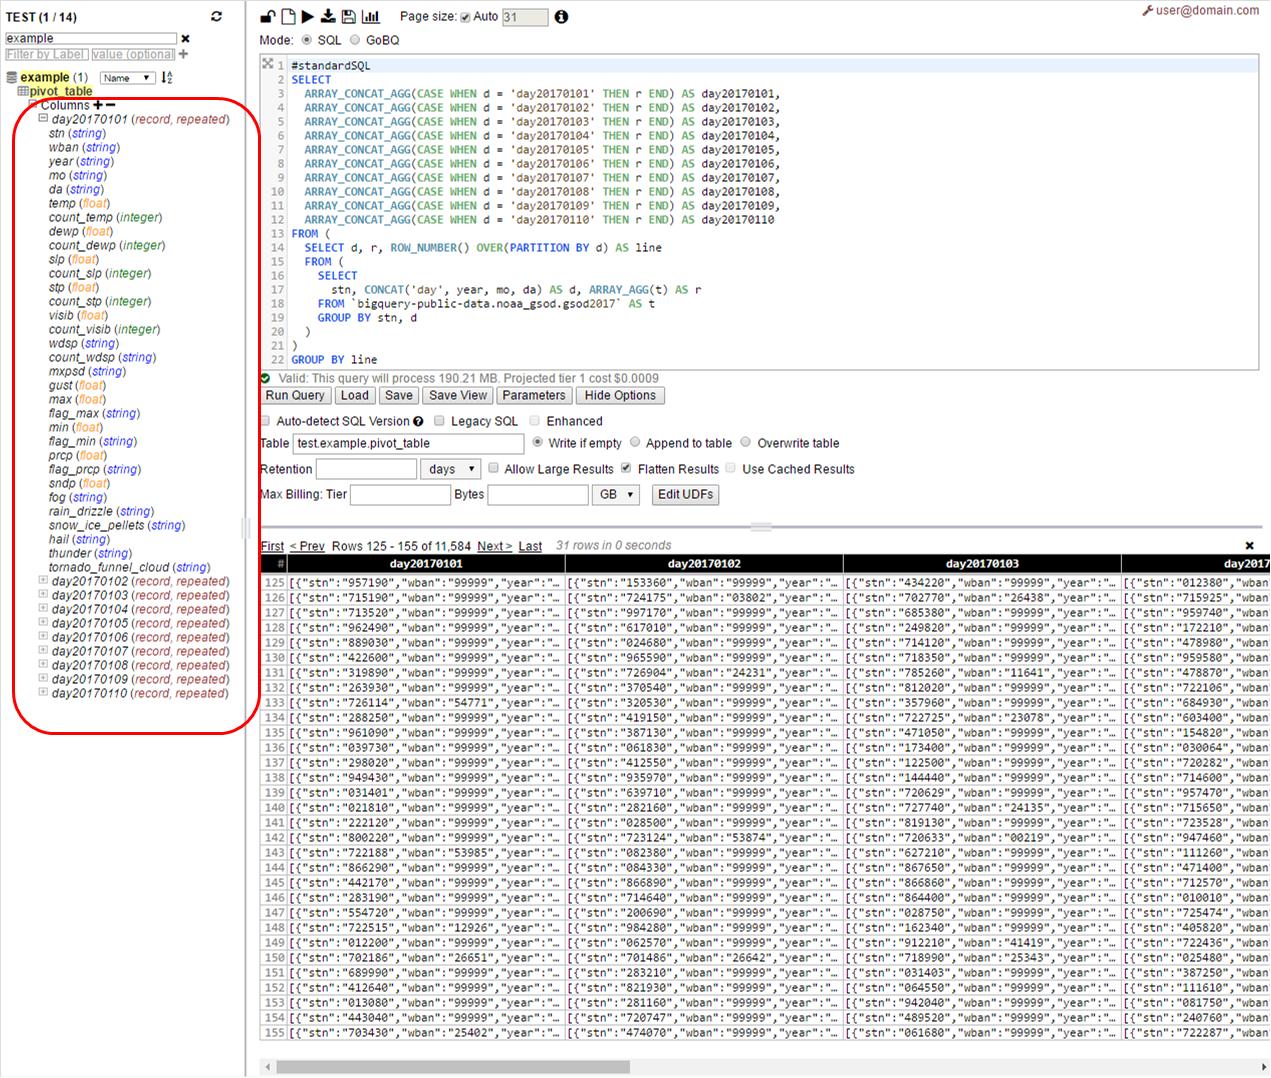Click the user wrench icon

[1147, 11]
